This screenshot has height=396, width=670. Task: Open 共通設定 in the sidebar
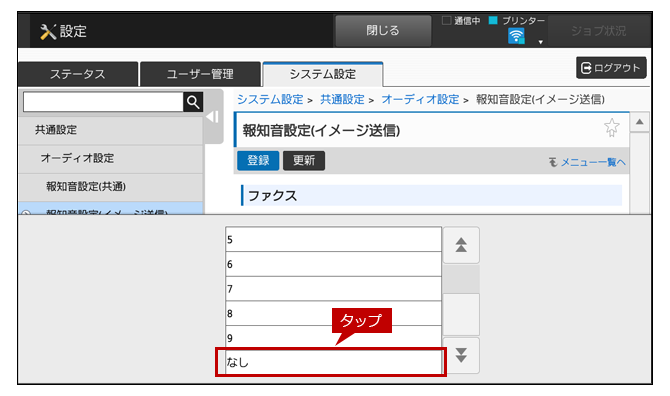click(111, 130)
